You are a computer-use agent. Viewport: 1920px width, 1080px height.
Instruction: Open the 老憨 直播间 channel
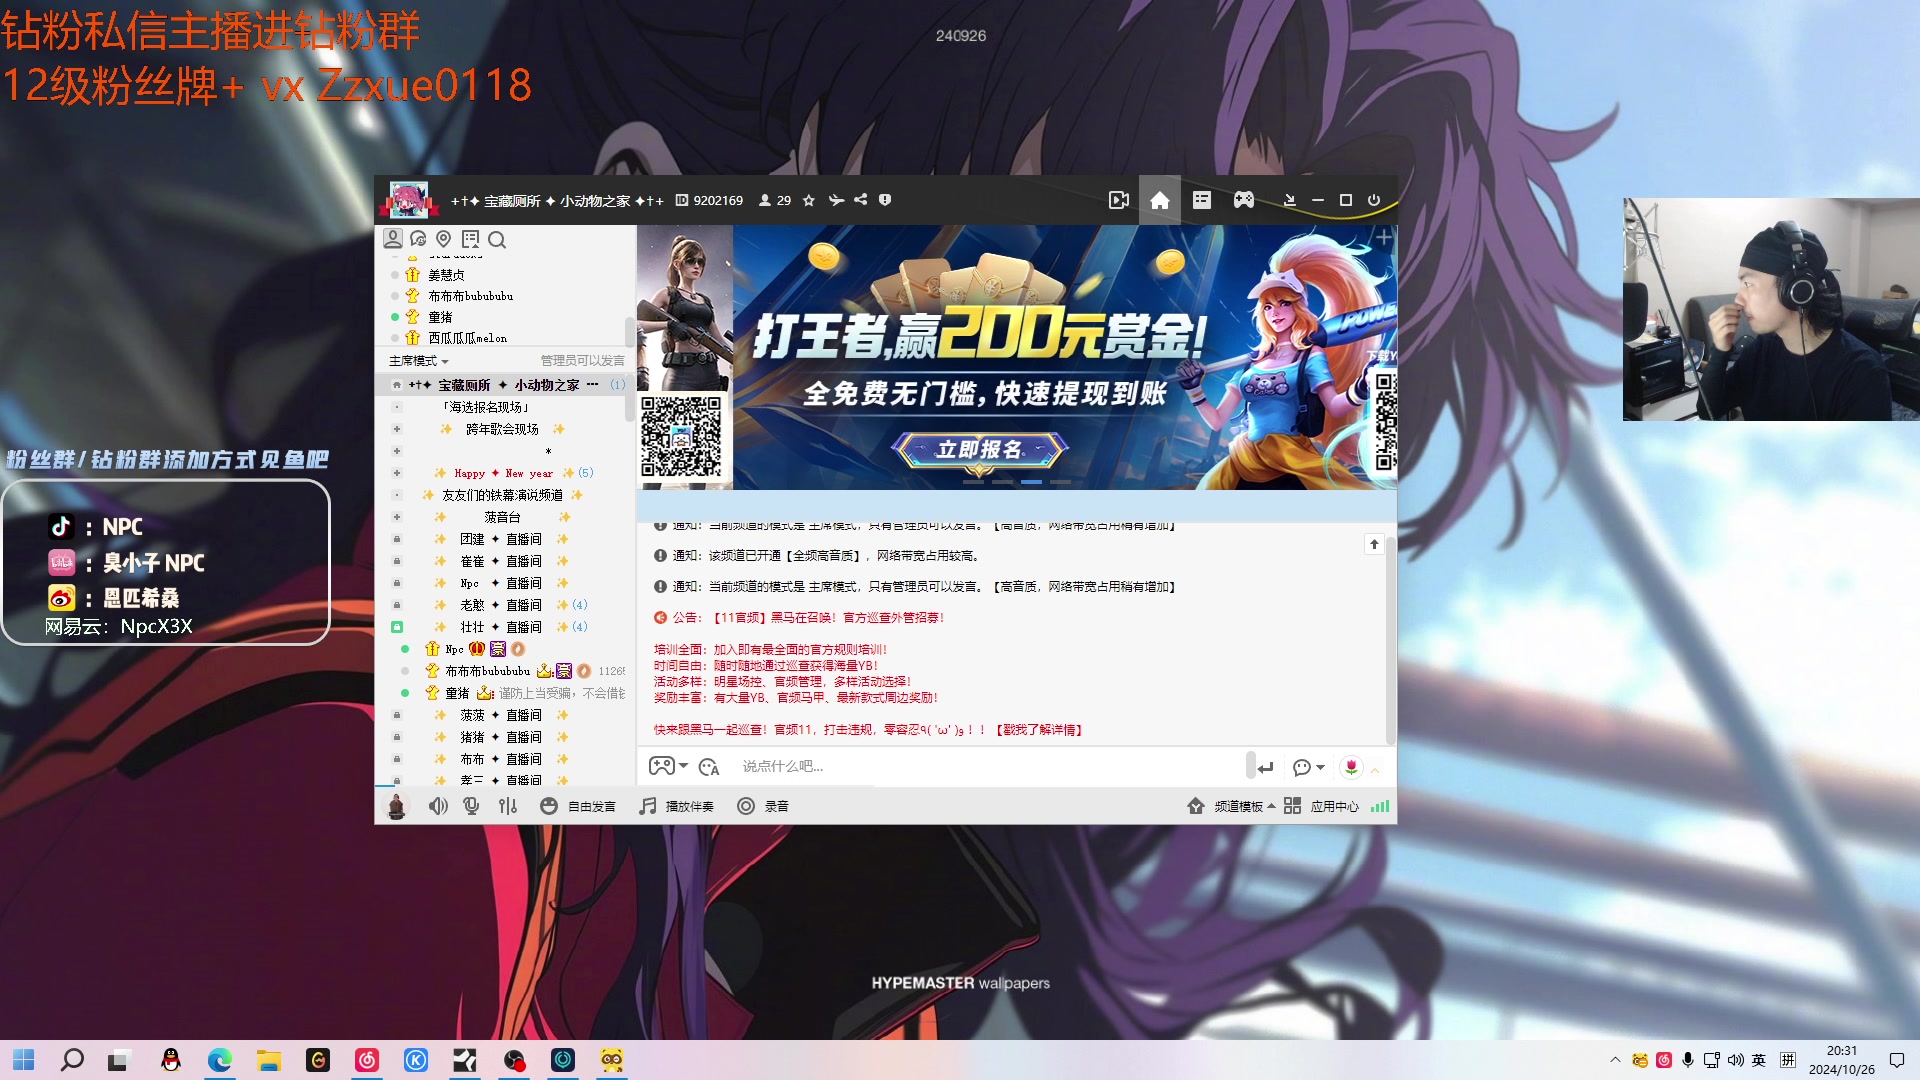(x=501, y=605)
